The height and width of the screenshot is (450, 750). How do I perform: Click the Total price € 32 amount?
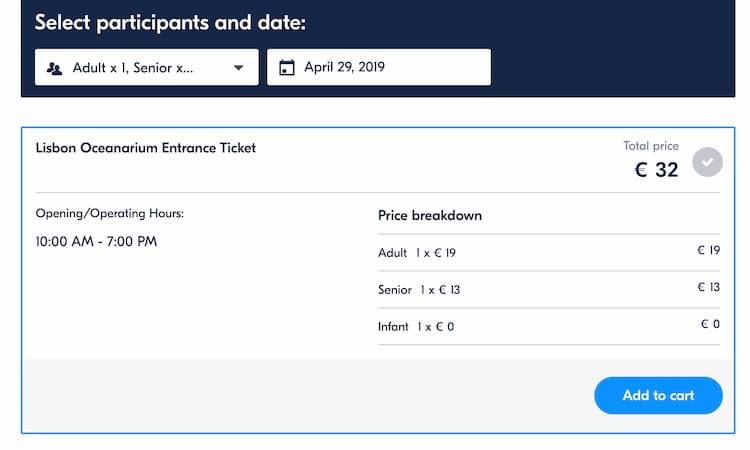pos(656,170)
